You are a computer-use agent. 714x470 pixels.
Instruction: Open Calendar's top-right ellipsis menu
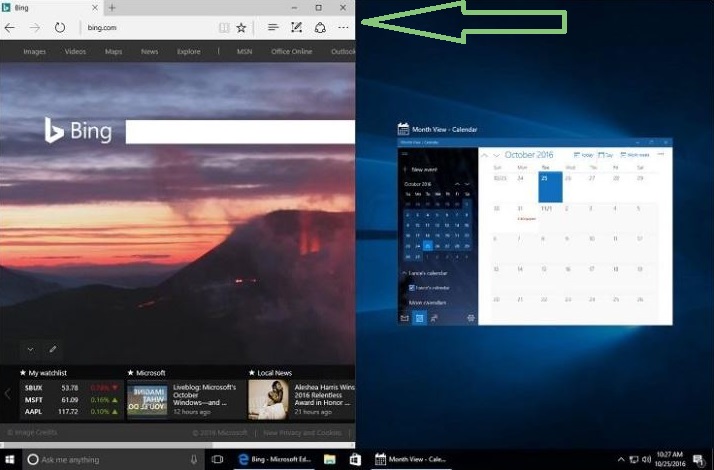pos(661,155)
